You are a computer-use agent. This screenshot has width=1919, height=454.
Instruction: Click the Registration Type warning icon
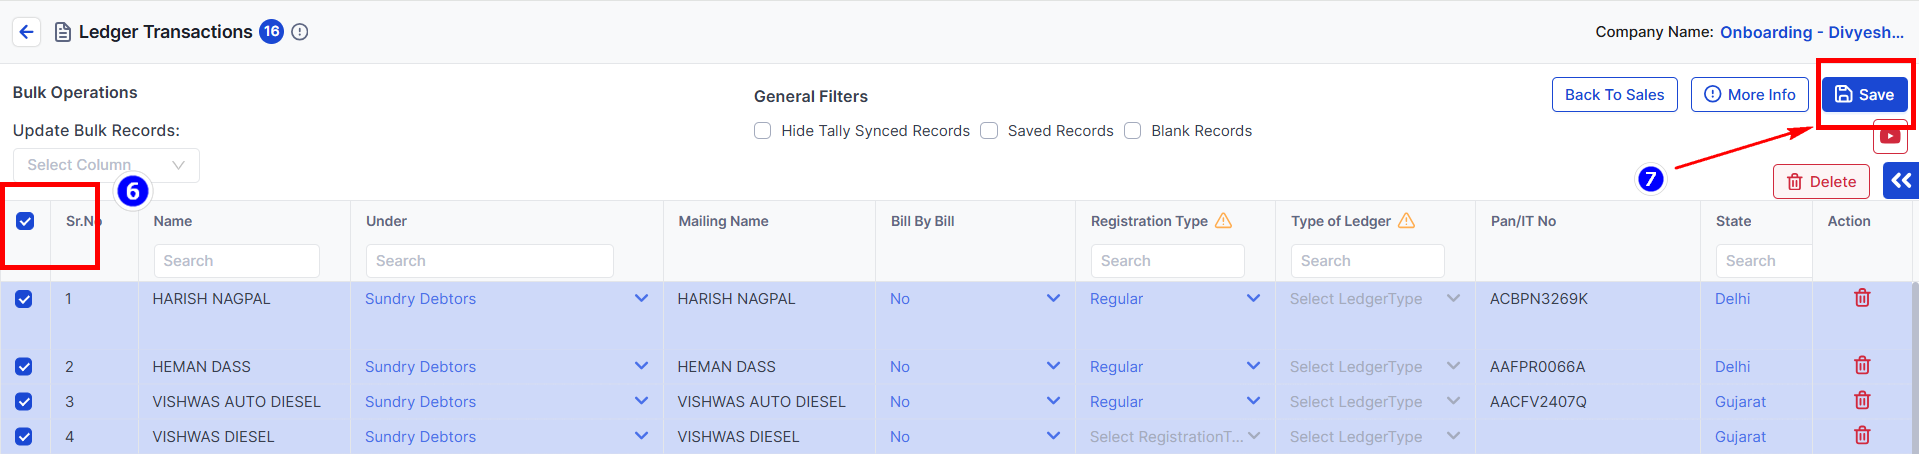(1224, 221)
